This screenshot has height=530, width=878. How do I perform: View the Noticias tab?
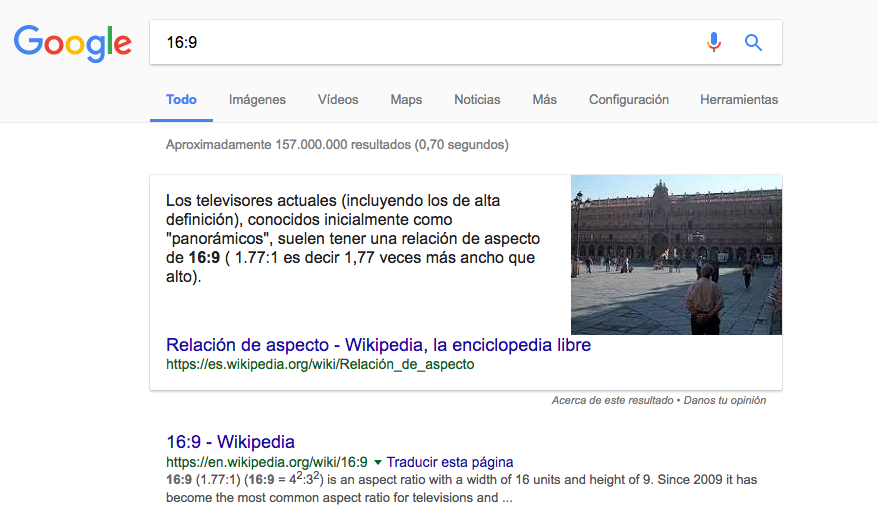pyautogui.click(x=477, y=100)
